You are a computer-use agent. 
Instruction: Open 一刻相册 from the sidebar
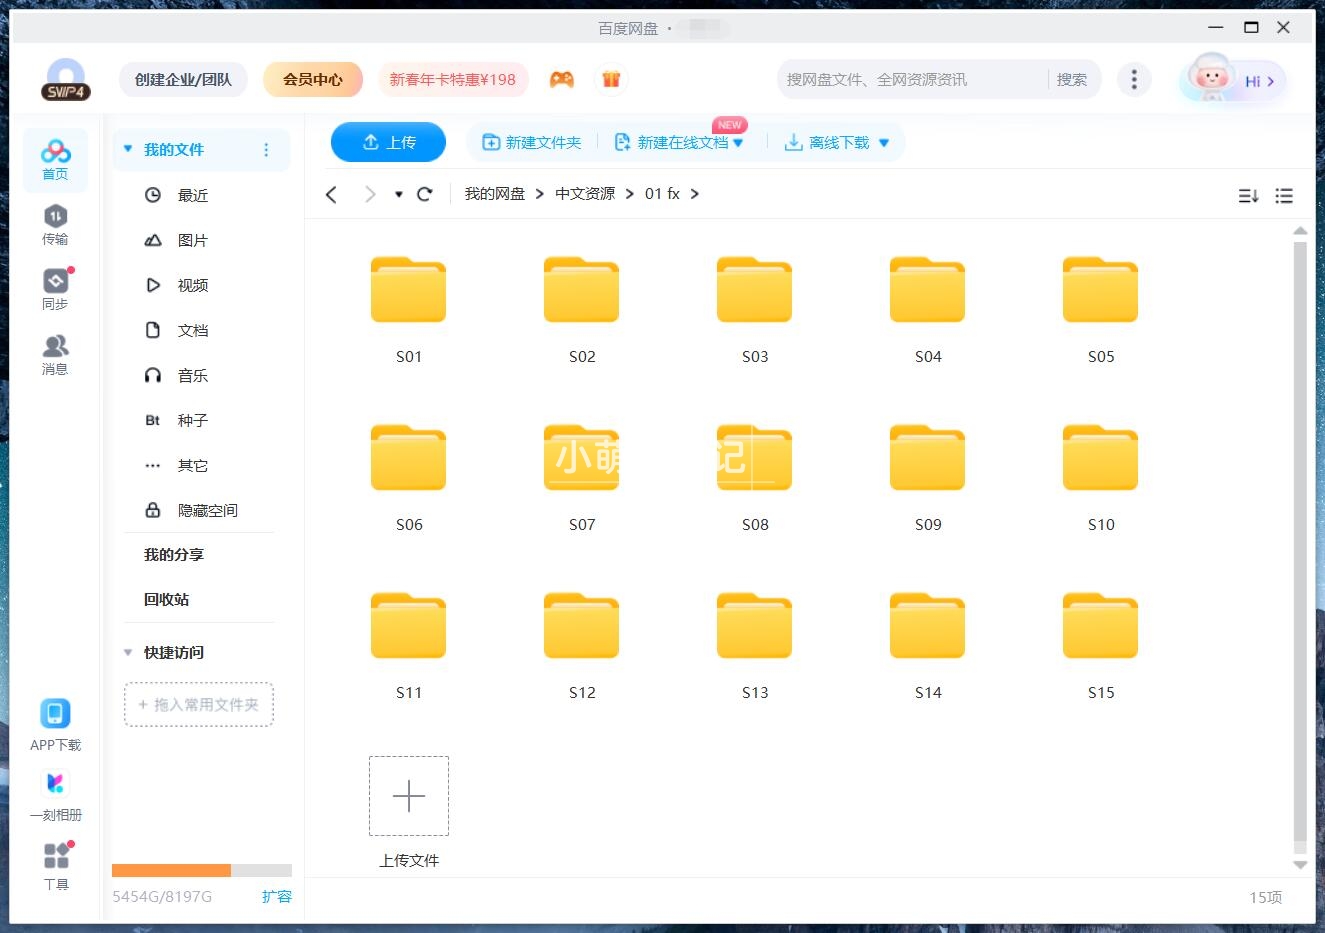(x=55, y=783)
